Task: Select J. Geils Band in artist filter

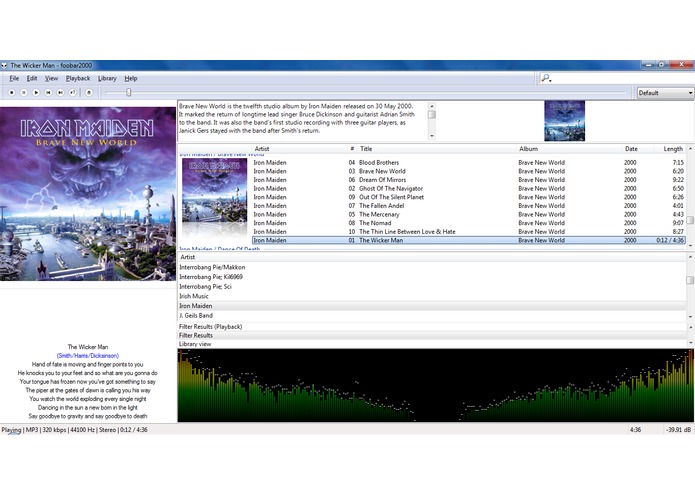Action: [432, 316]
